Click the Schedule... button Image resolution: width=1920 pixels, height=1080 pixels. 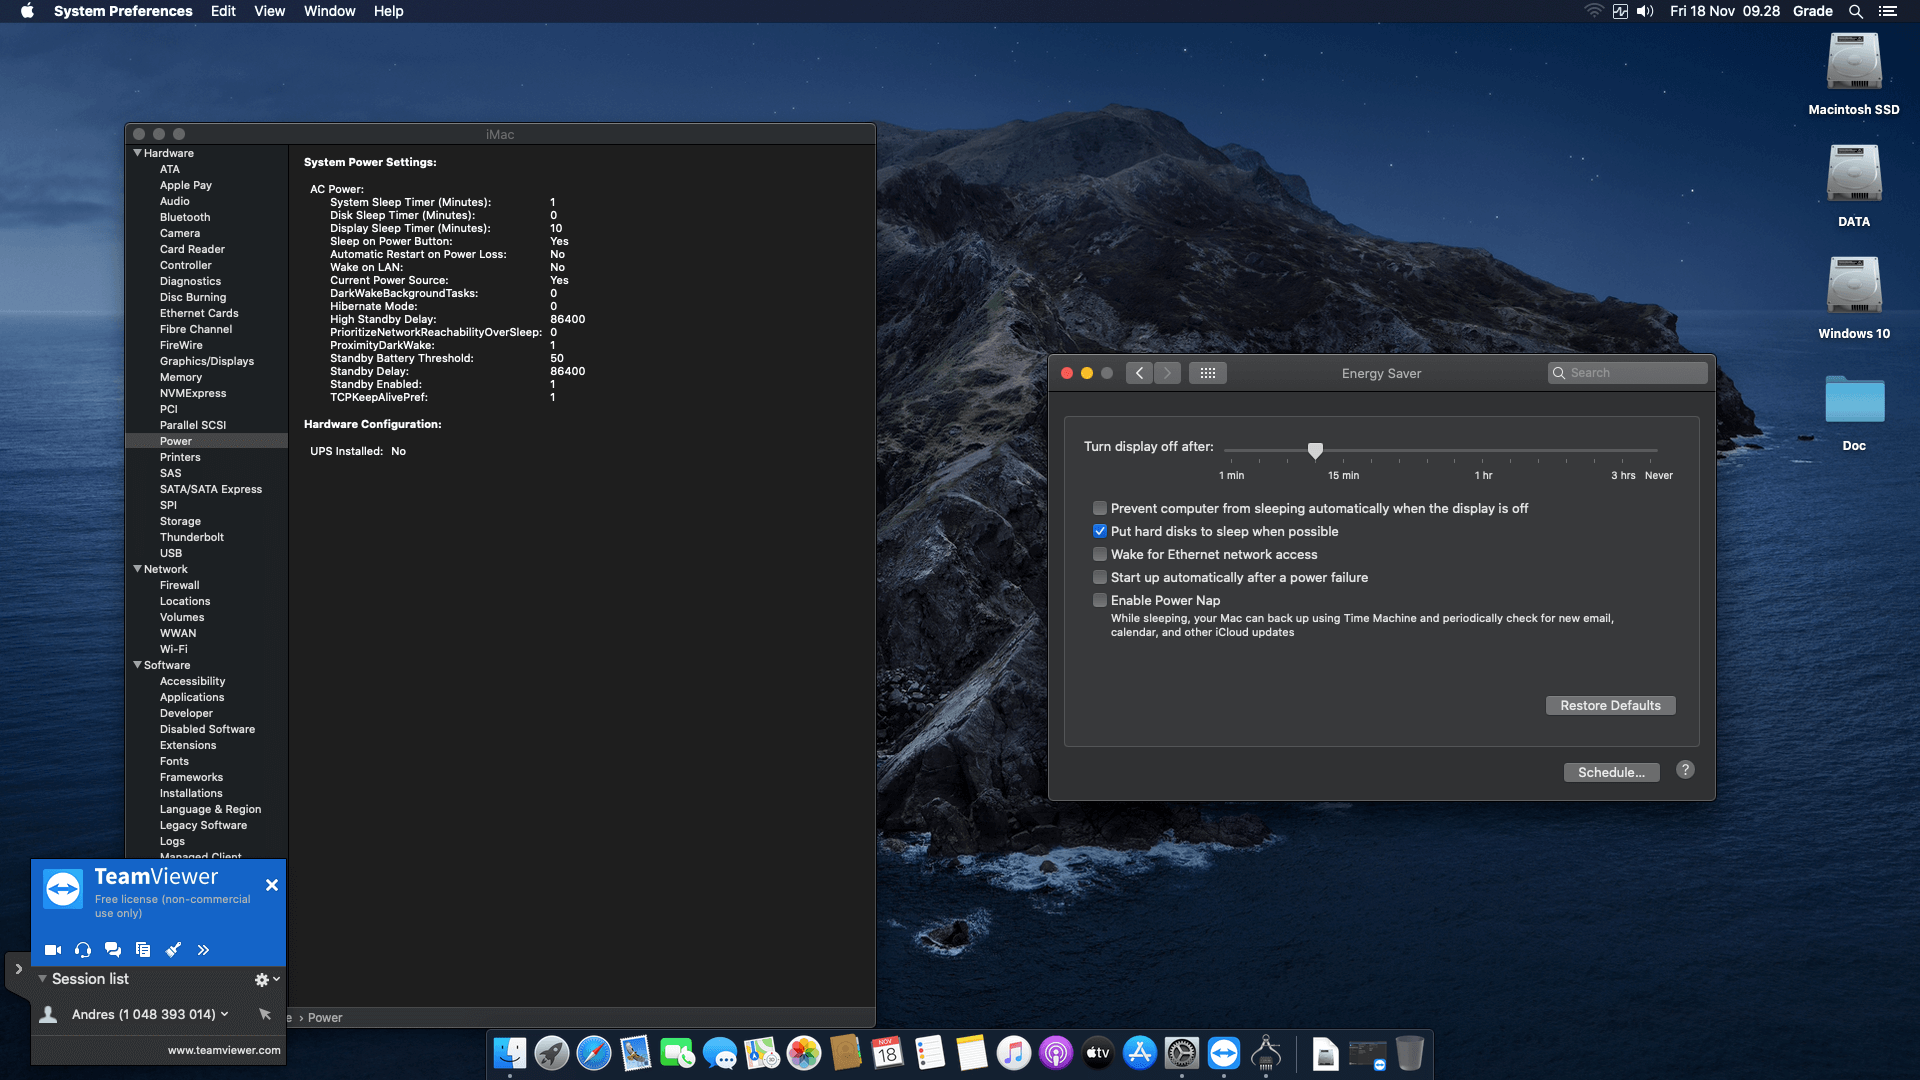[x=1611, y=772]
